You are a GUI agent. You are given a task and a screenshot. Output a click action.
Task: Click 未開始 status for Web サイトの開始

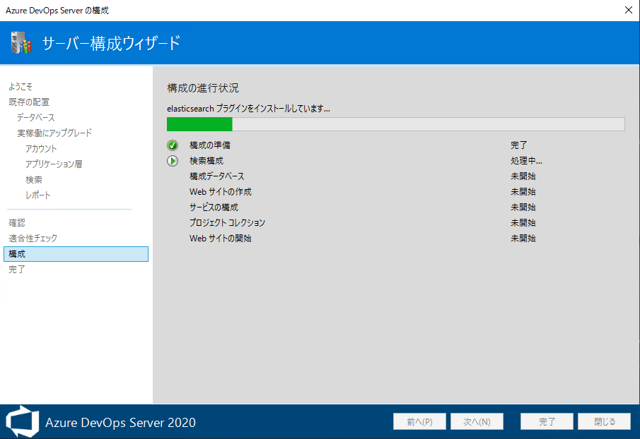pos(523,238)
